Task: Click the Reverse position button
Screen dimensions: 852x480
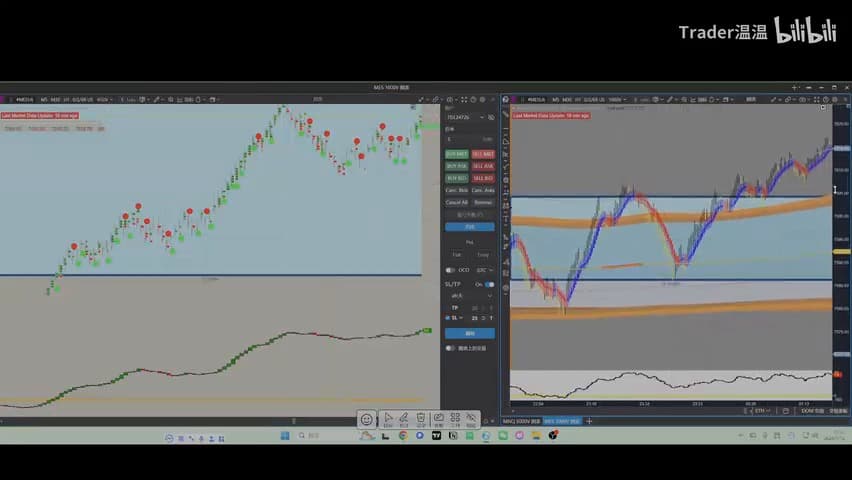Action: [483, 202]
